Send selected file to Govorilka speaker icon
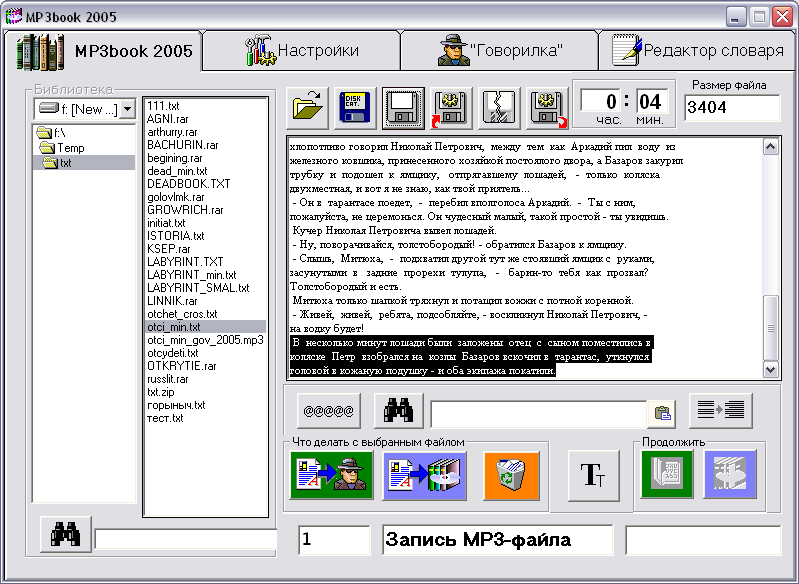799x584 pixels. (332, 475)
